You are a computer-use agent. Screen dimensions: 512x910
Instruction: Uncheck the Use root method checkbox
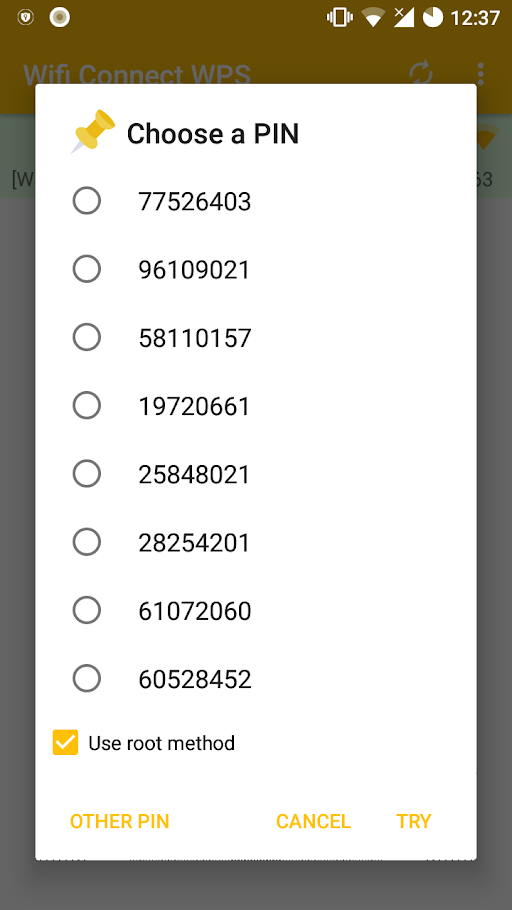coord(65,742)
